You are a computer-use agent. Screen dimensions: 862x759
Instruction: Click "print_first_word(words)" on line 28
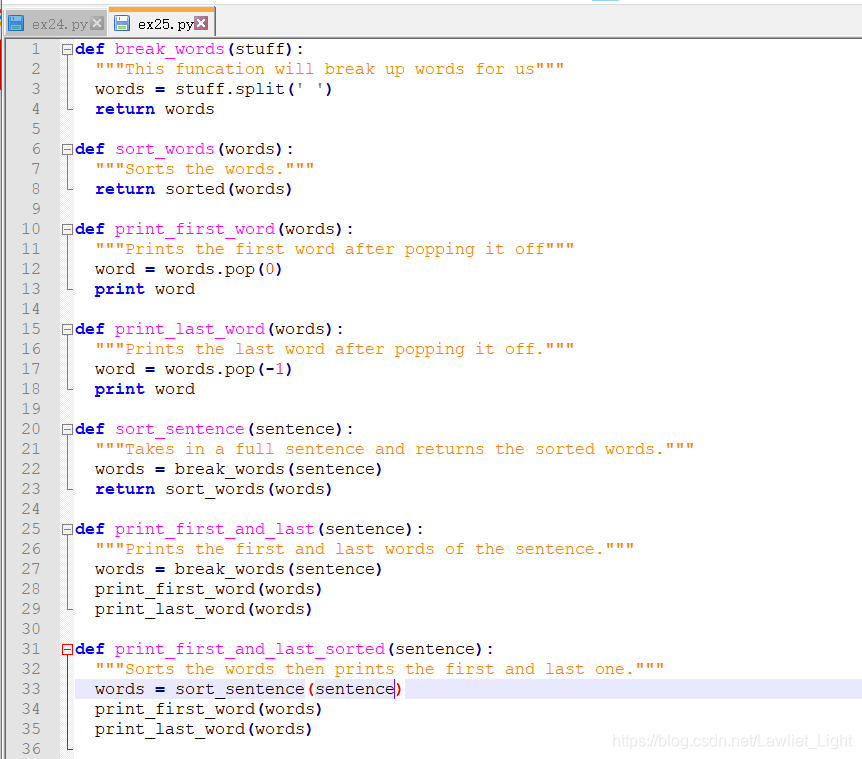(x=208, y=589)
